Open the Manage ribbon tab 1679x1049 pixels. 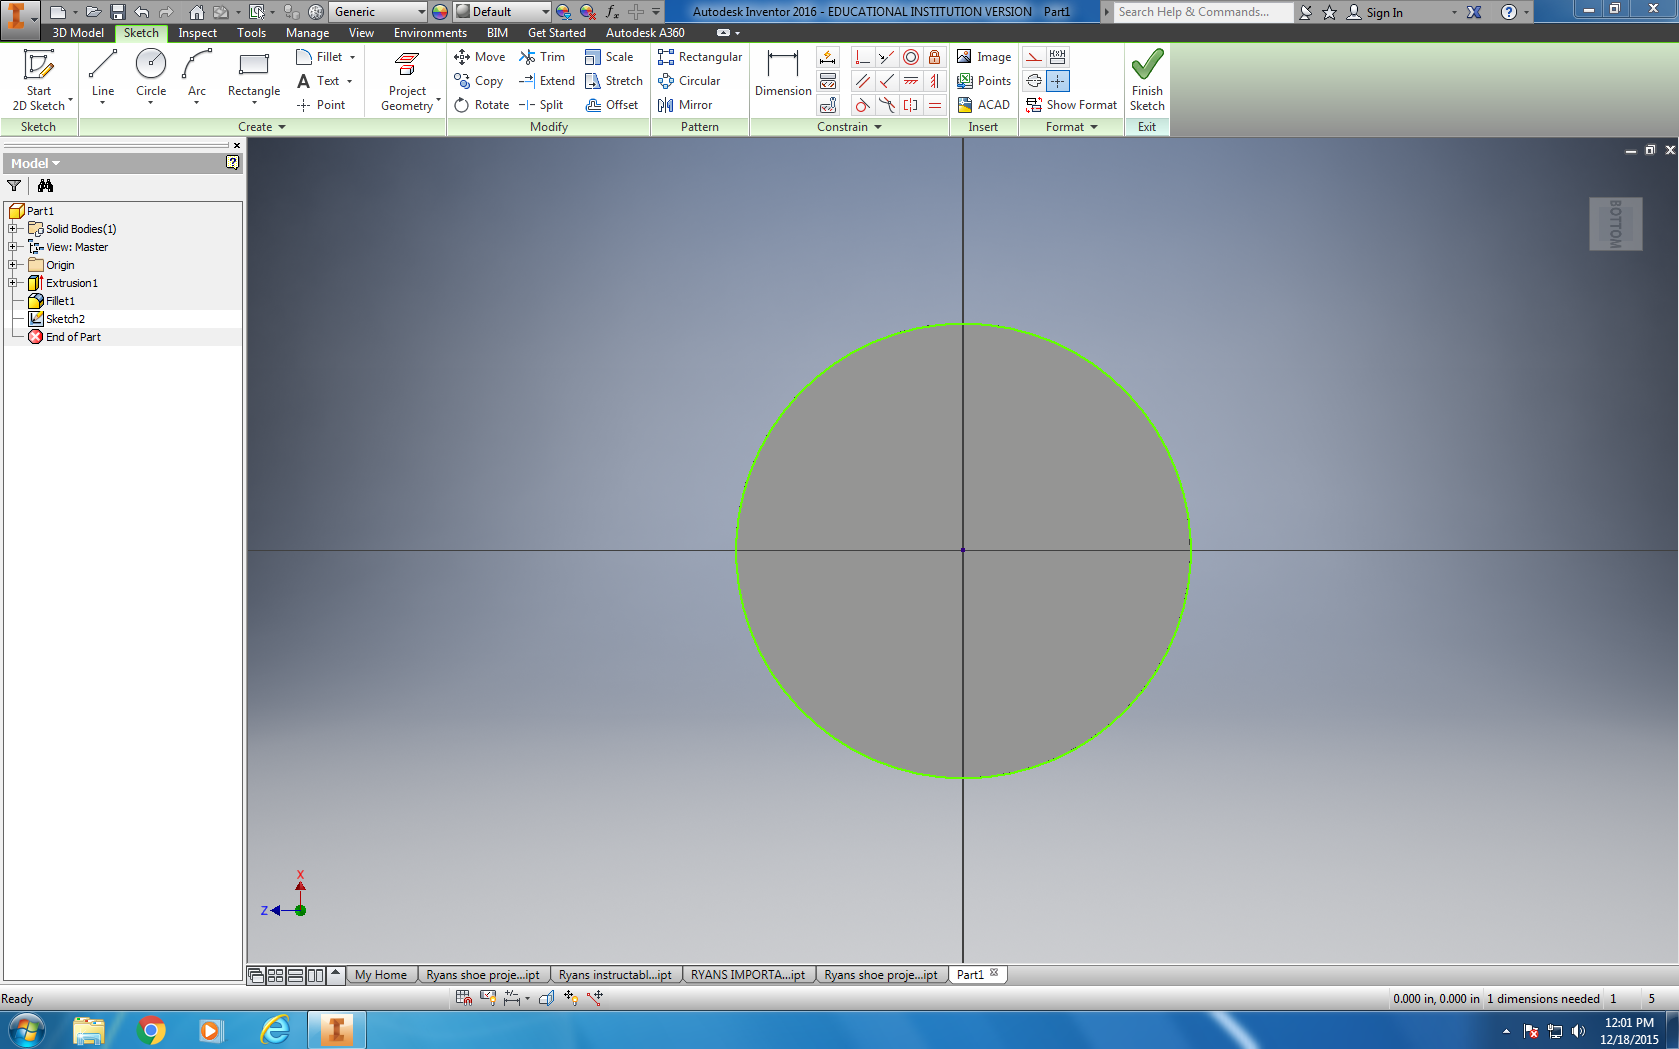pos(307,33)
